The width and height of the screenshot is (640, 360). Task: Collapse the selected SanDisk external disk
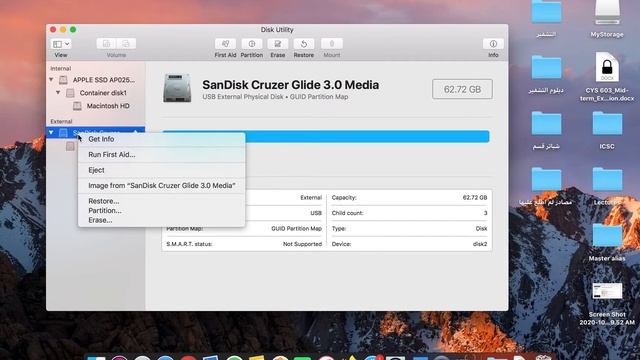51,132
